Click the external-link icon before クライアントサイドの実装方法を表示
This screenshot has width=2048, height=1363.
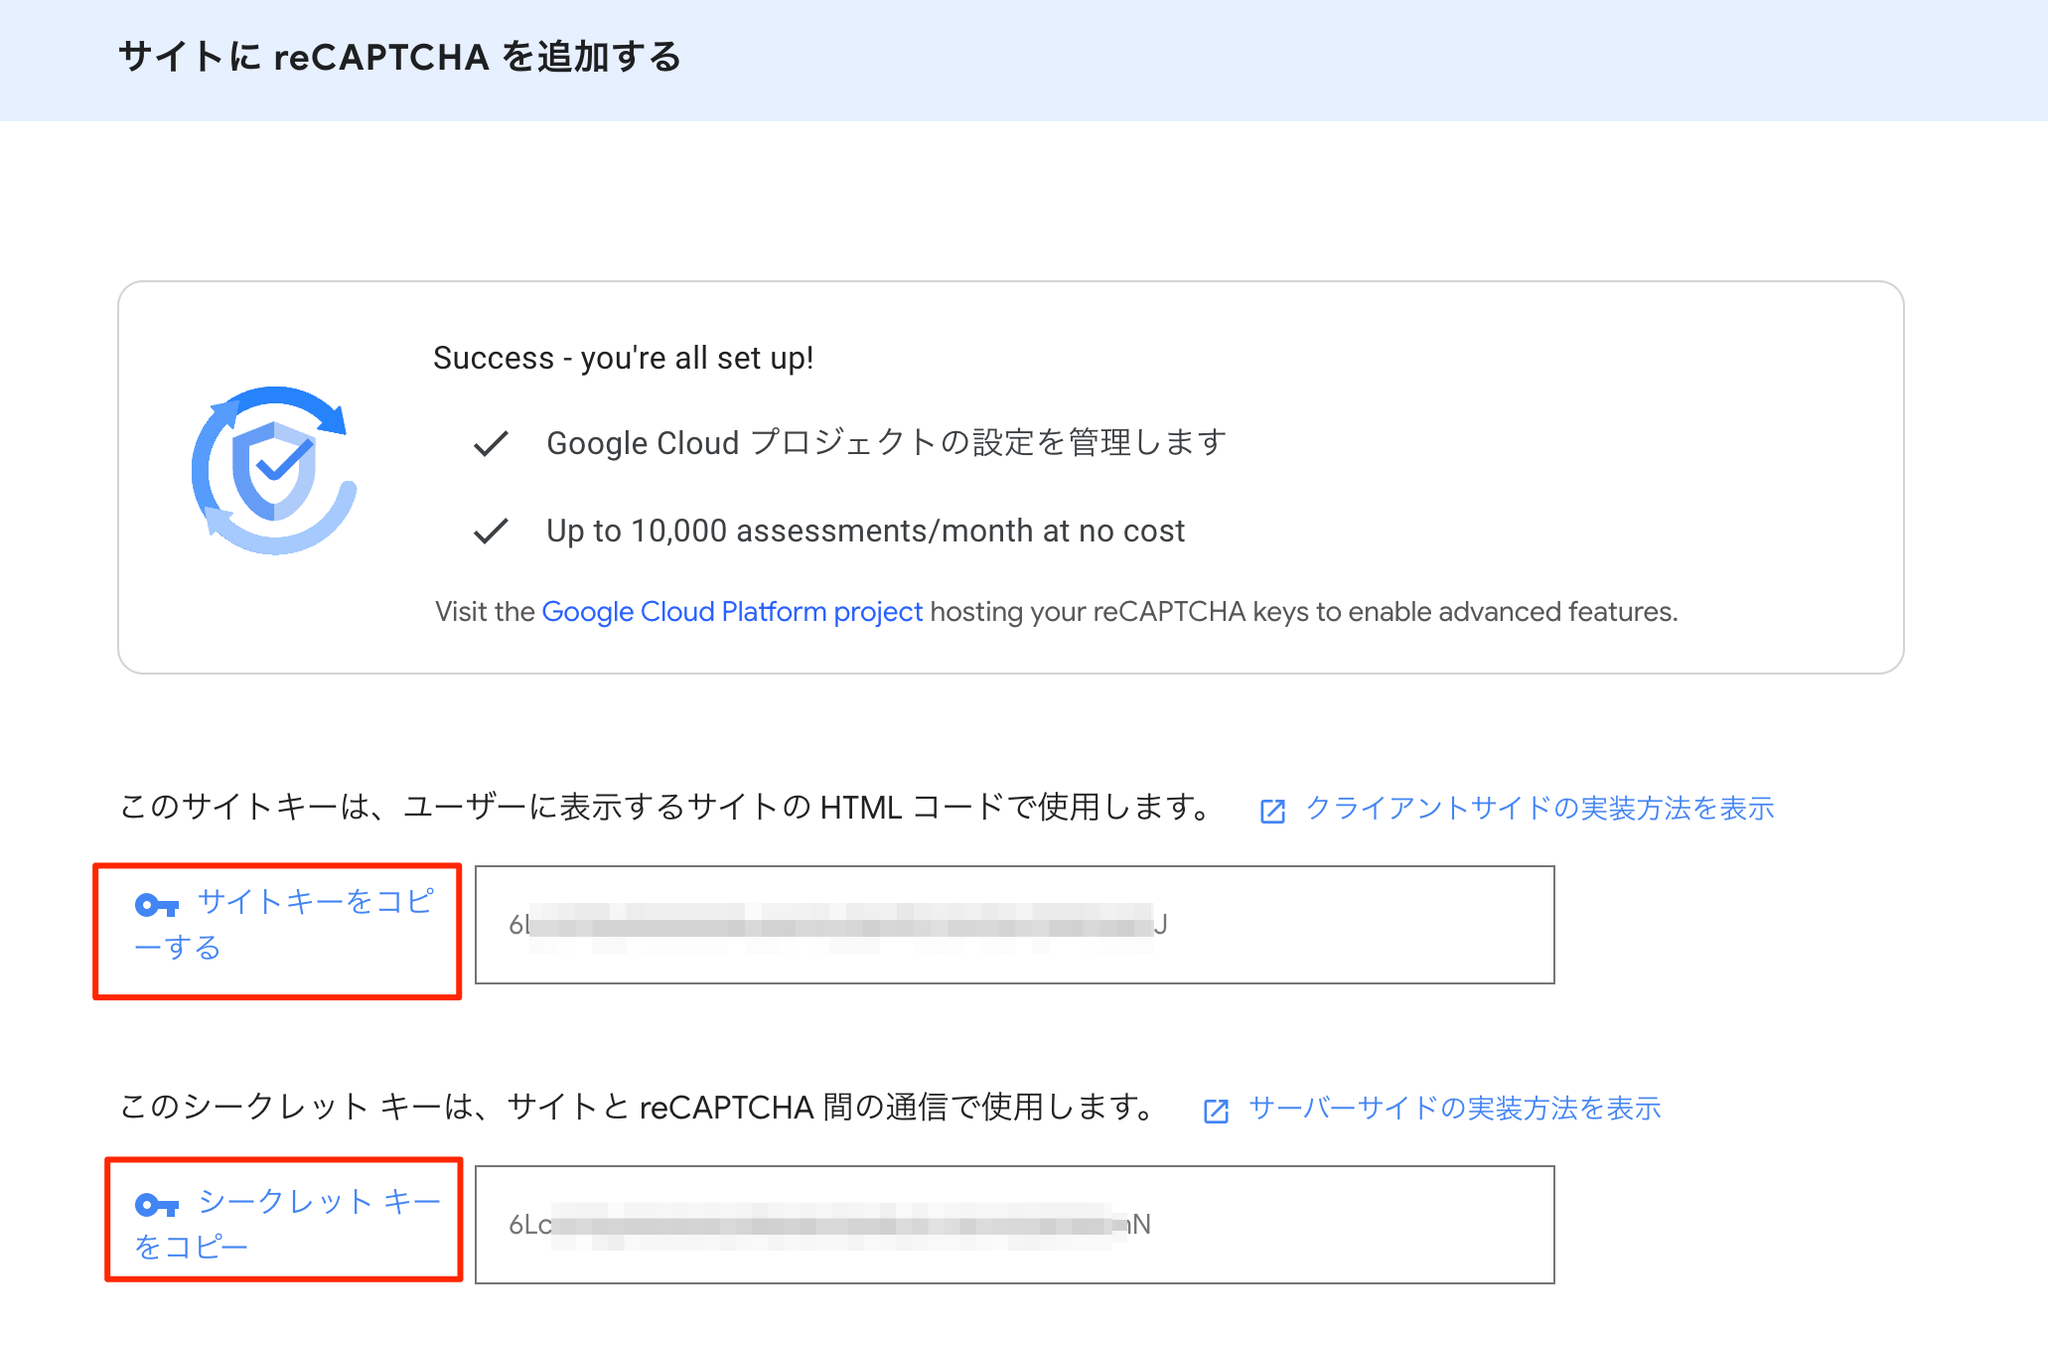tap(1272, 810)
